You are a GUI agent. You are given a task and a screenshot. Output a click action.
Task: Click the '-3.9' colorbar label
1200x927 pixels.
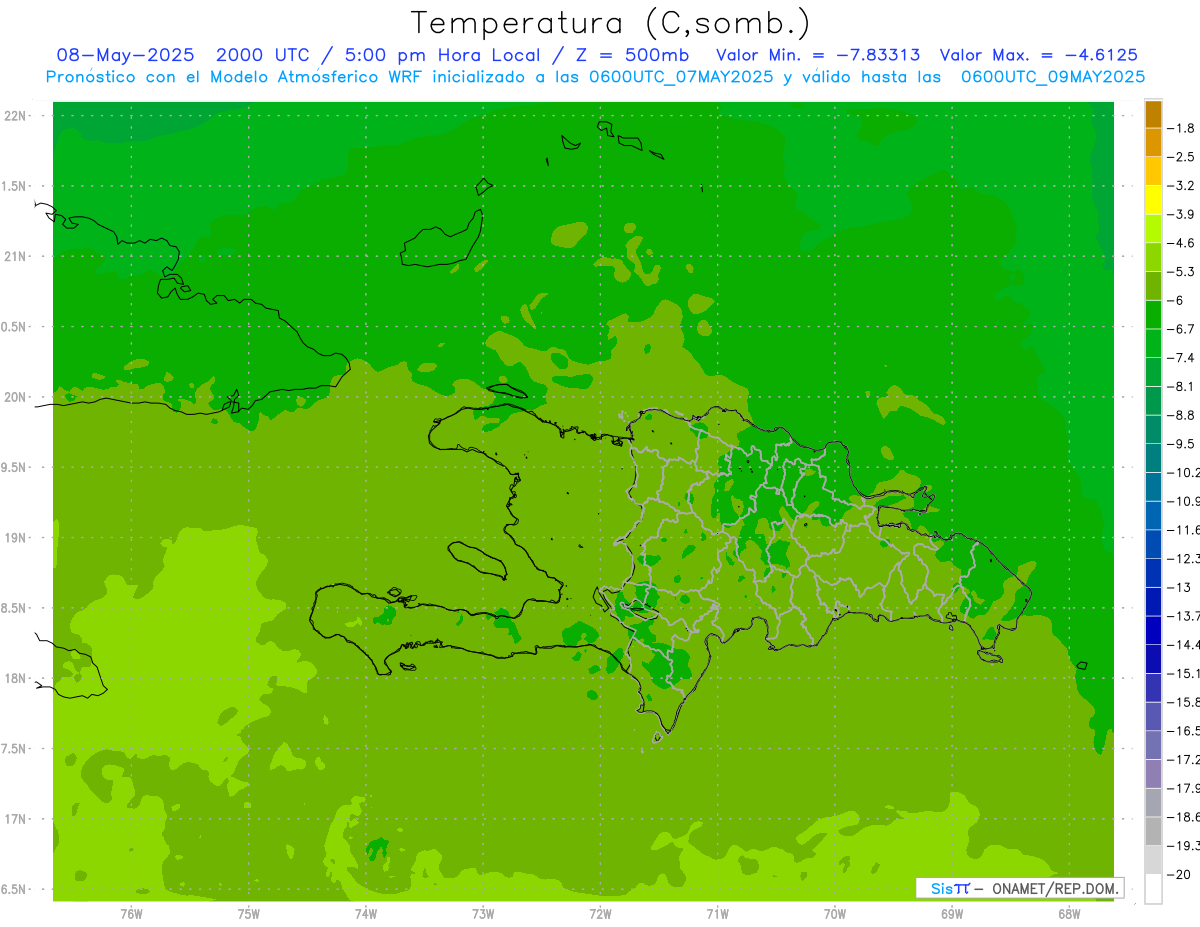1181,214
